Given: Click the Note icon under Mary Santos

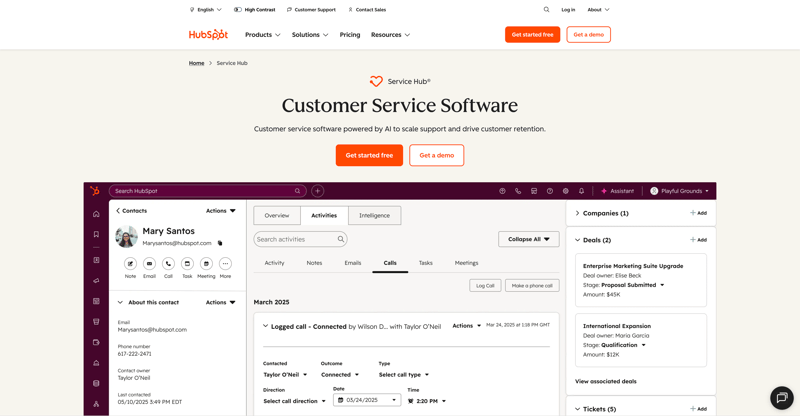Looking at the screenshot, I should pos(130,263).
